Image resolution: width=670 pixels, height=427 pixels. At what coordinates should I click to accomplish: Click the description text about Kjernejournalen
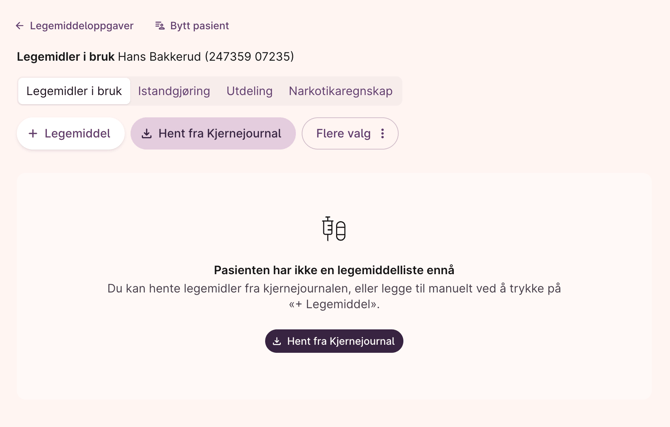334,296
